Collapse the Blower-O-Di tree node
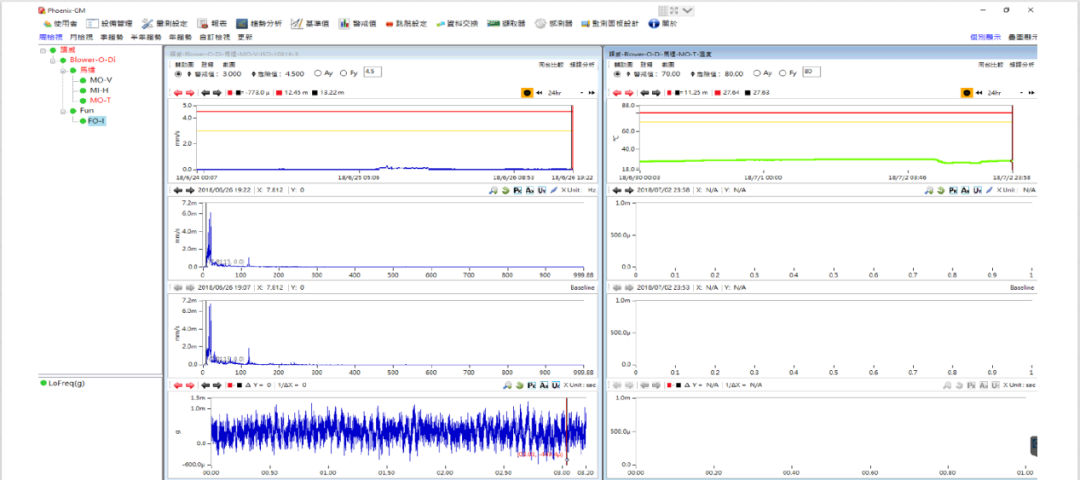Viewport: 1080px width, 480px height. (x=53, y=60)
